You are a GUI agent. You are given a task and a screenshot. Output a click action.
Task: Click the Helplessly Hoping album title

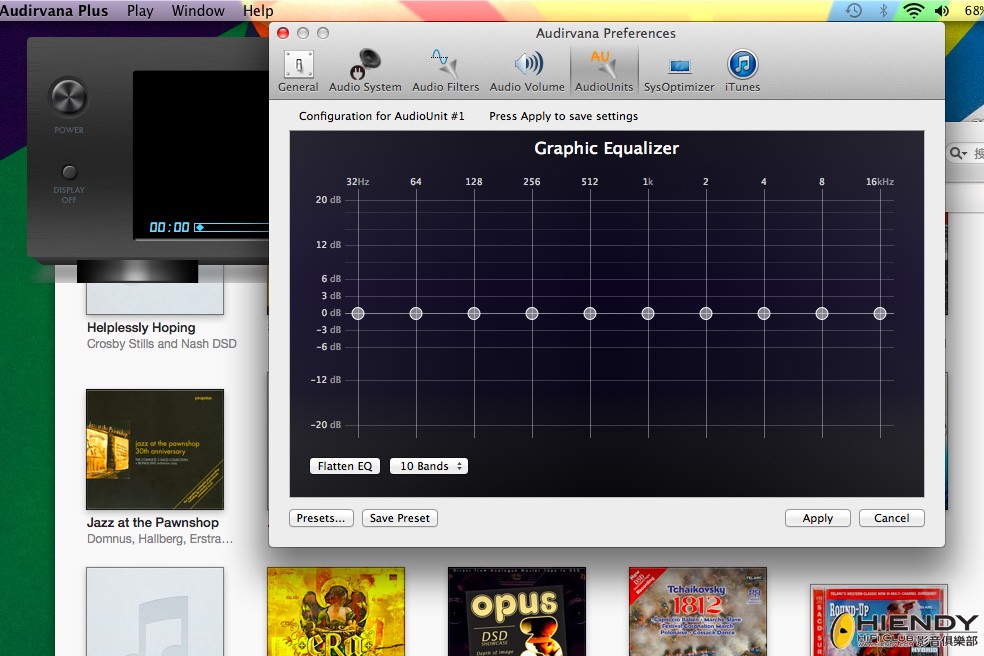point(141,328)
